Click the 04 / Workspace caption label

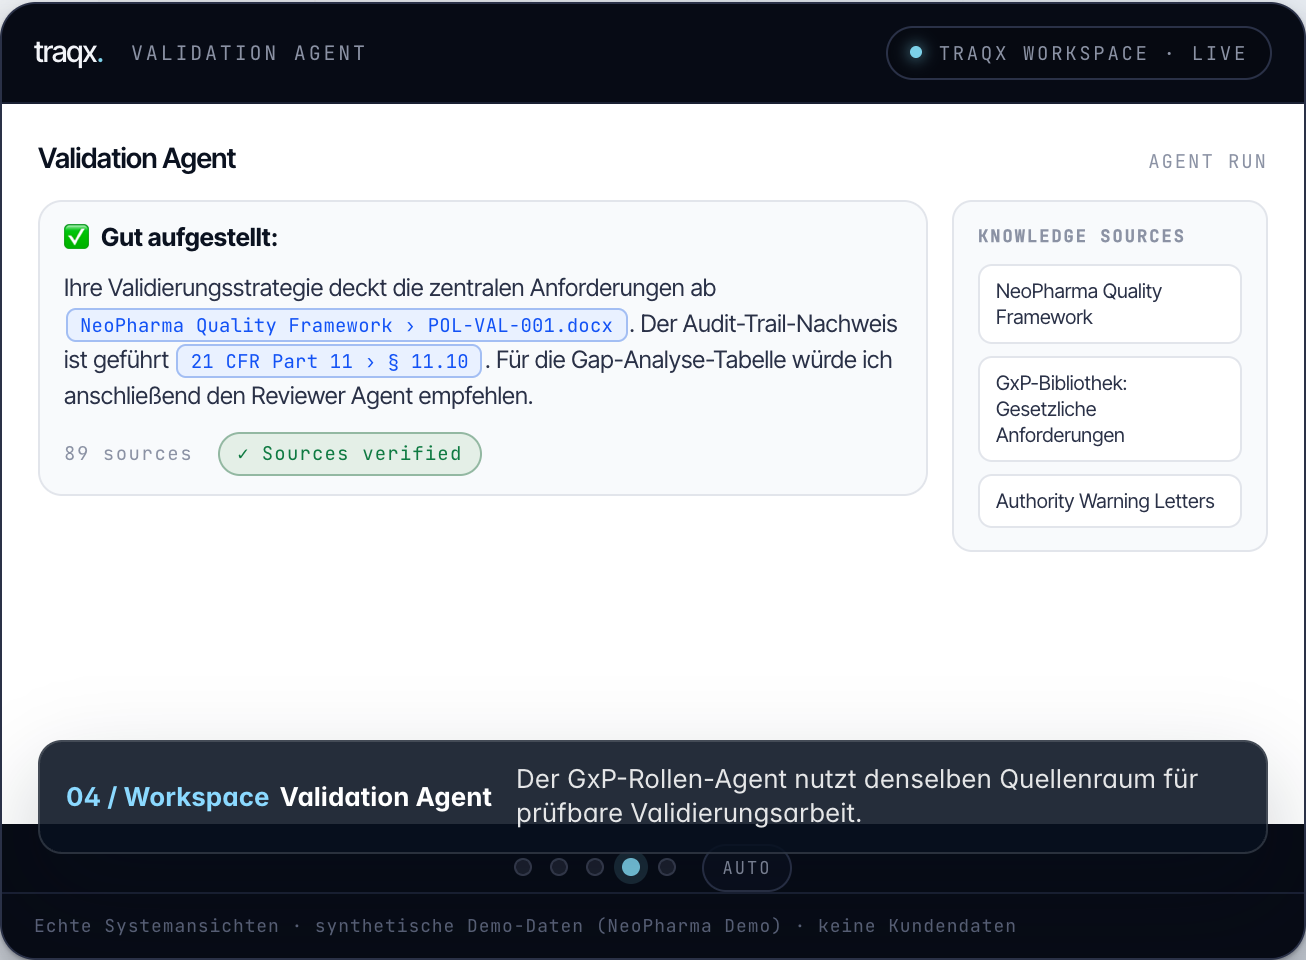click(167, 797)
